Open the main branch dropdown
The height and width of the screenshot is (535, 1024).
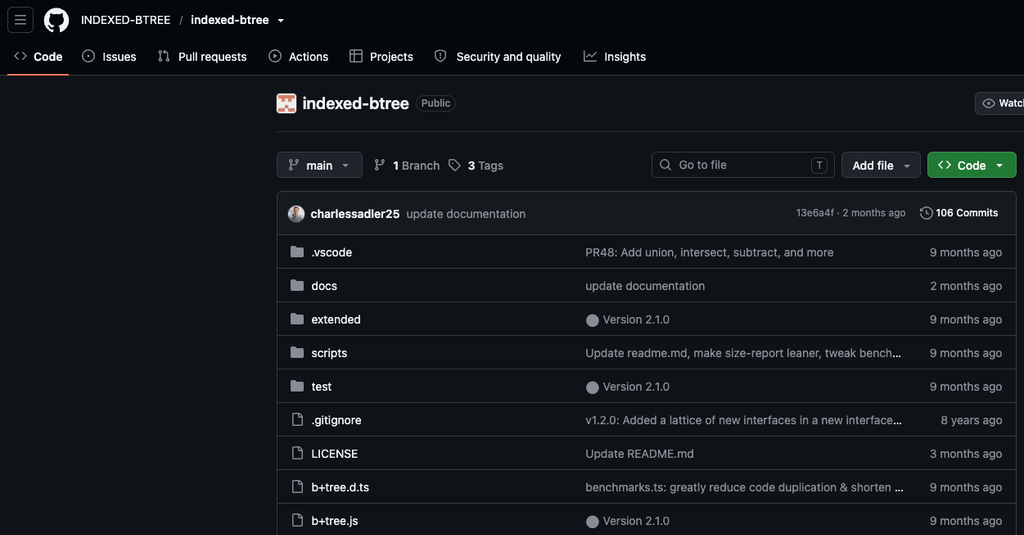pos(319,165)
